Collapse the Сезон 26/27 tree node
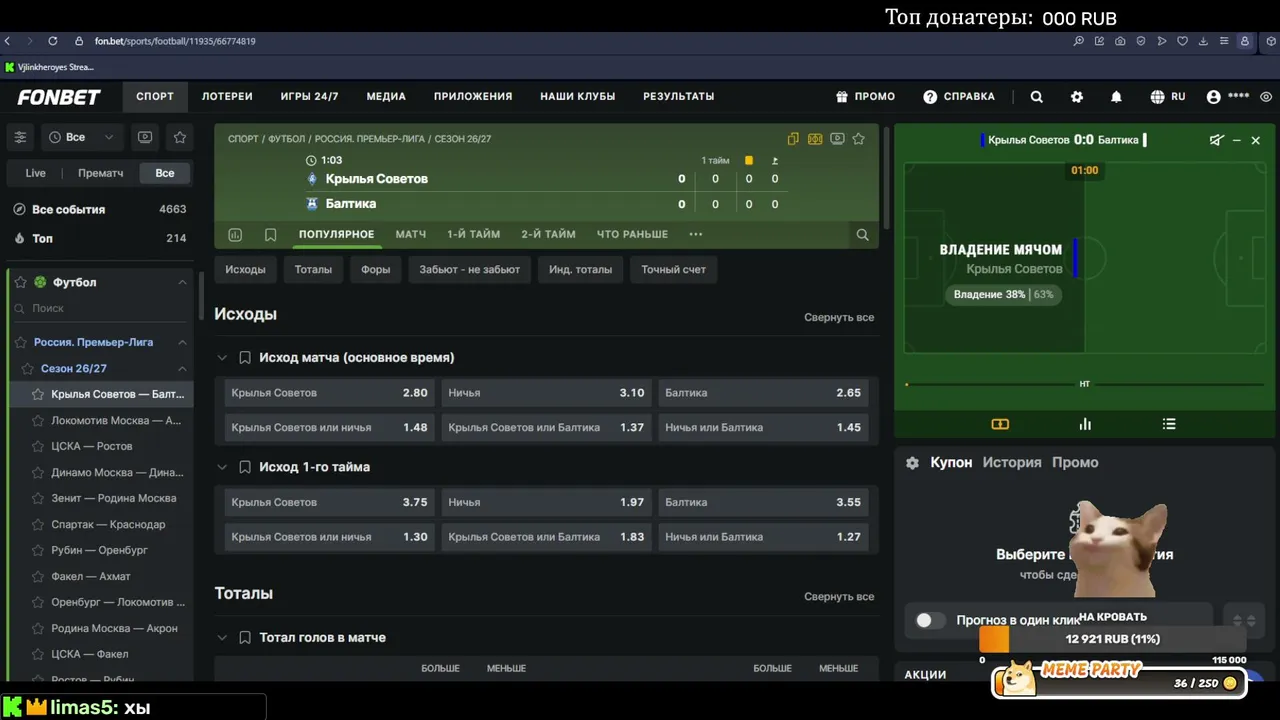Image resolution: width=1280 pixels, height=720 pixels. pos(182,369)
